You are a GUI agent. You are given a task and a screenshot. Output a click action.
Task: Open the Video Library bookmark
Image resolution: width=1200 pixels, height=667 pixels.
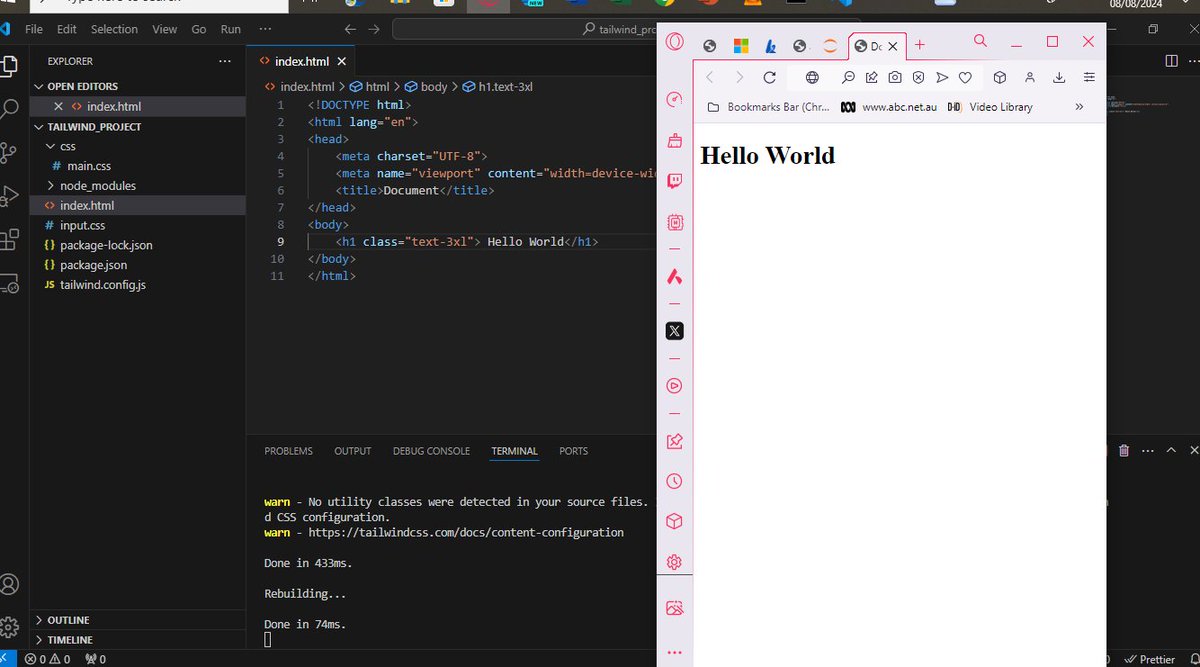pos(990,107)
